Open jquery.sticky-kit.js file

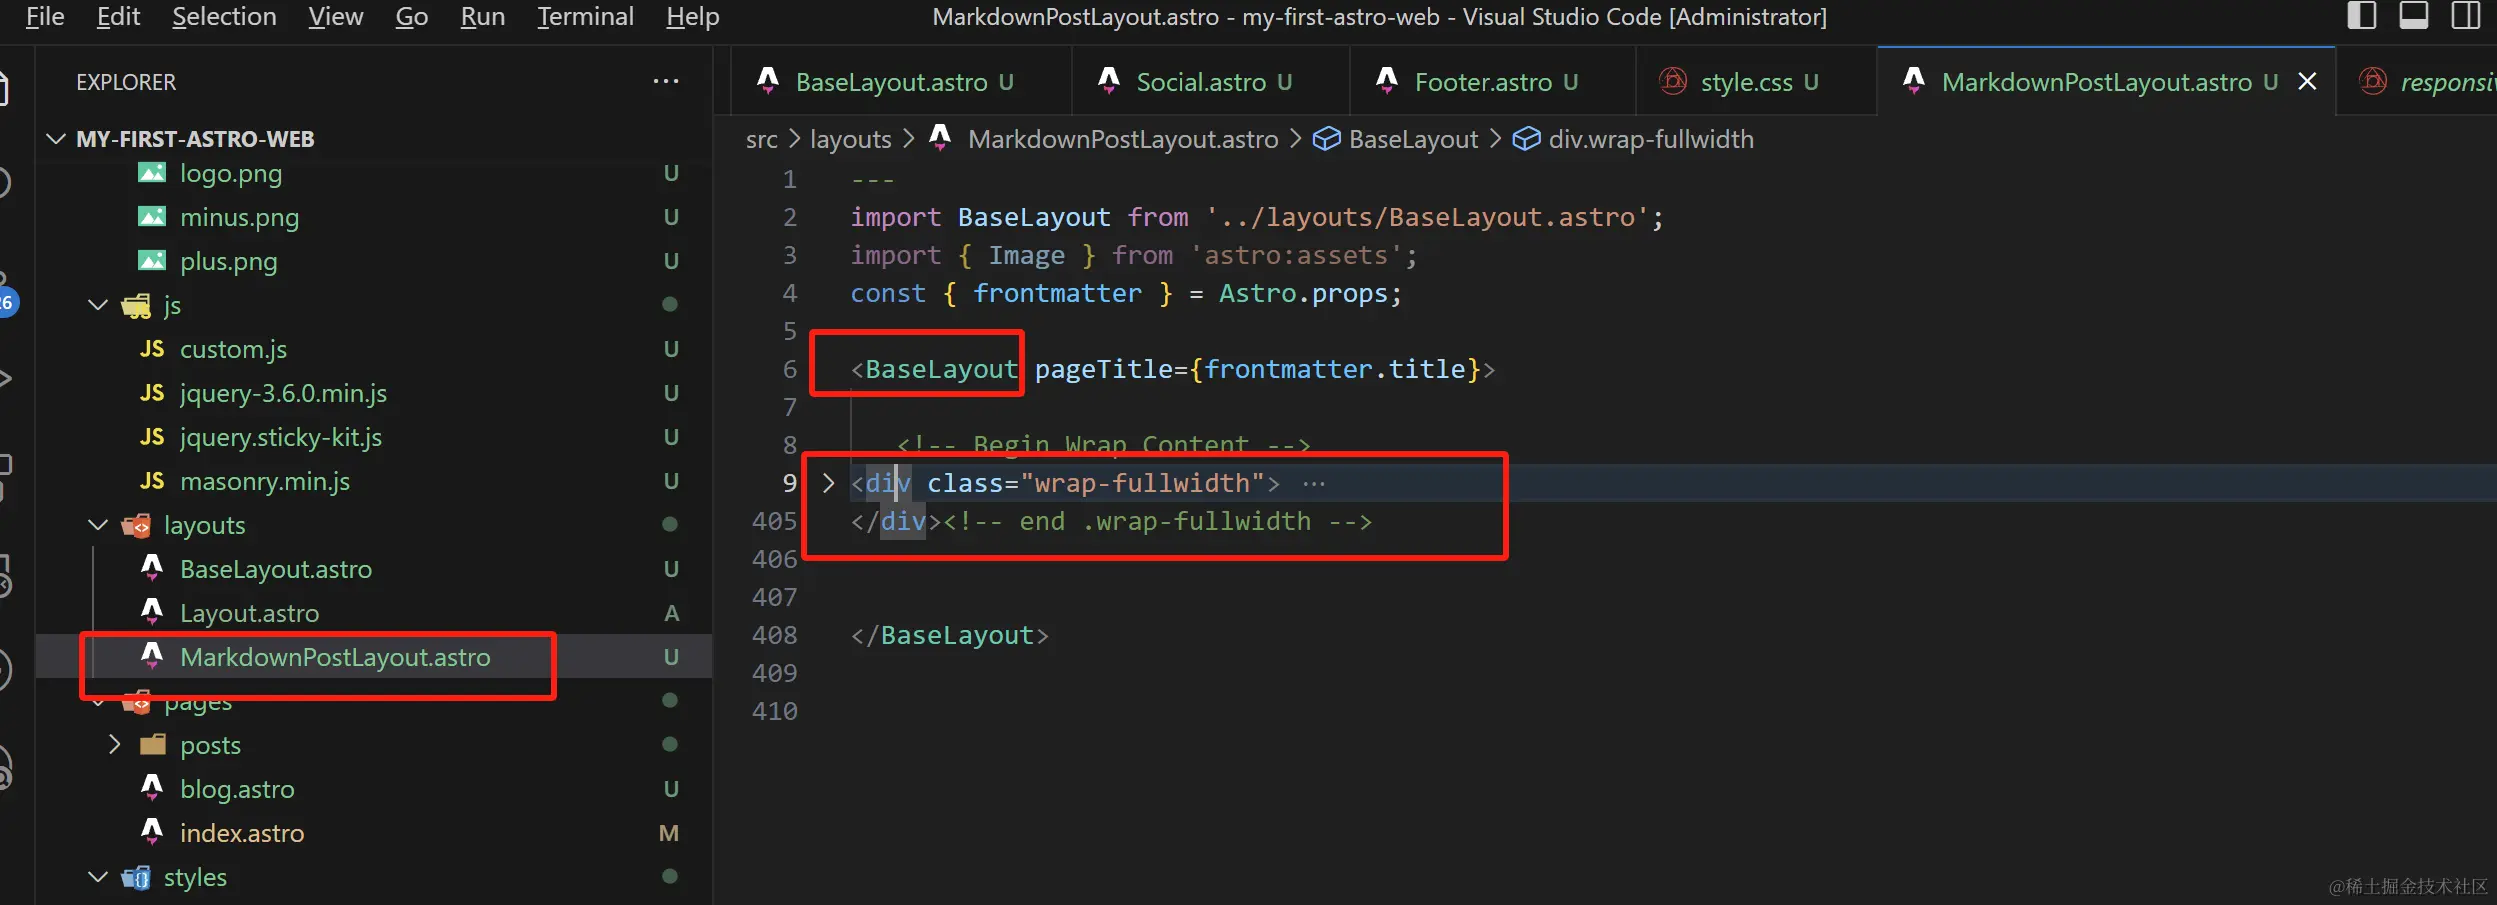tap(281, 437)
